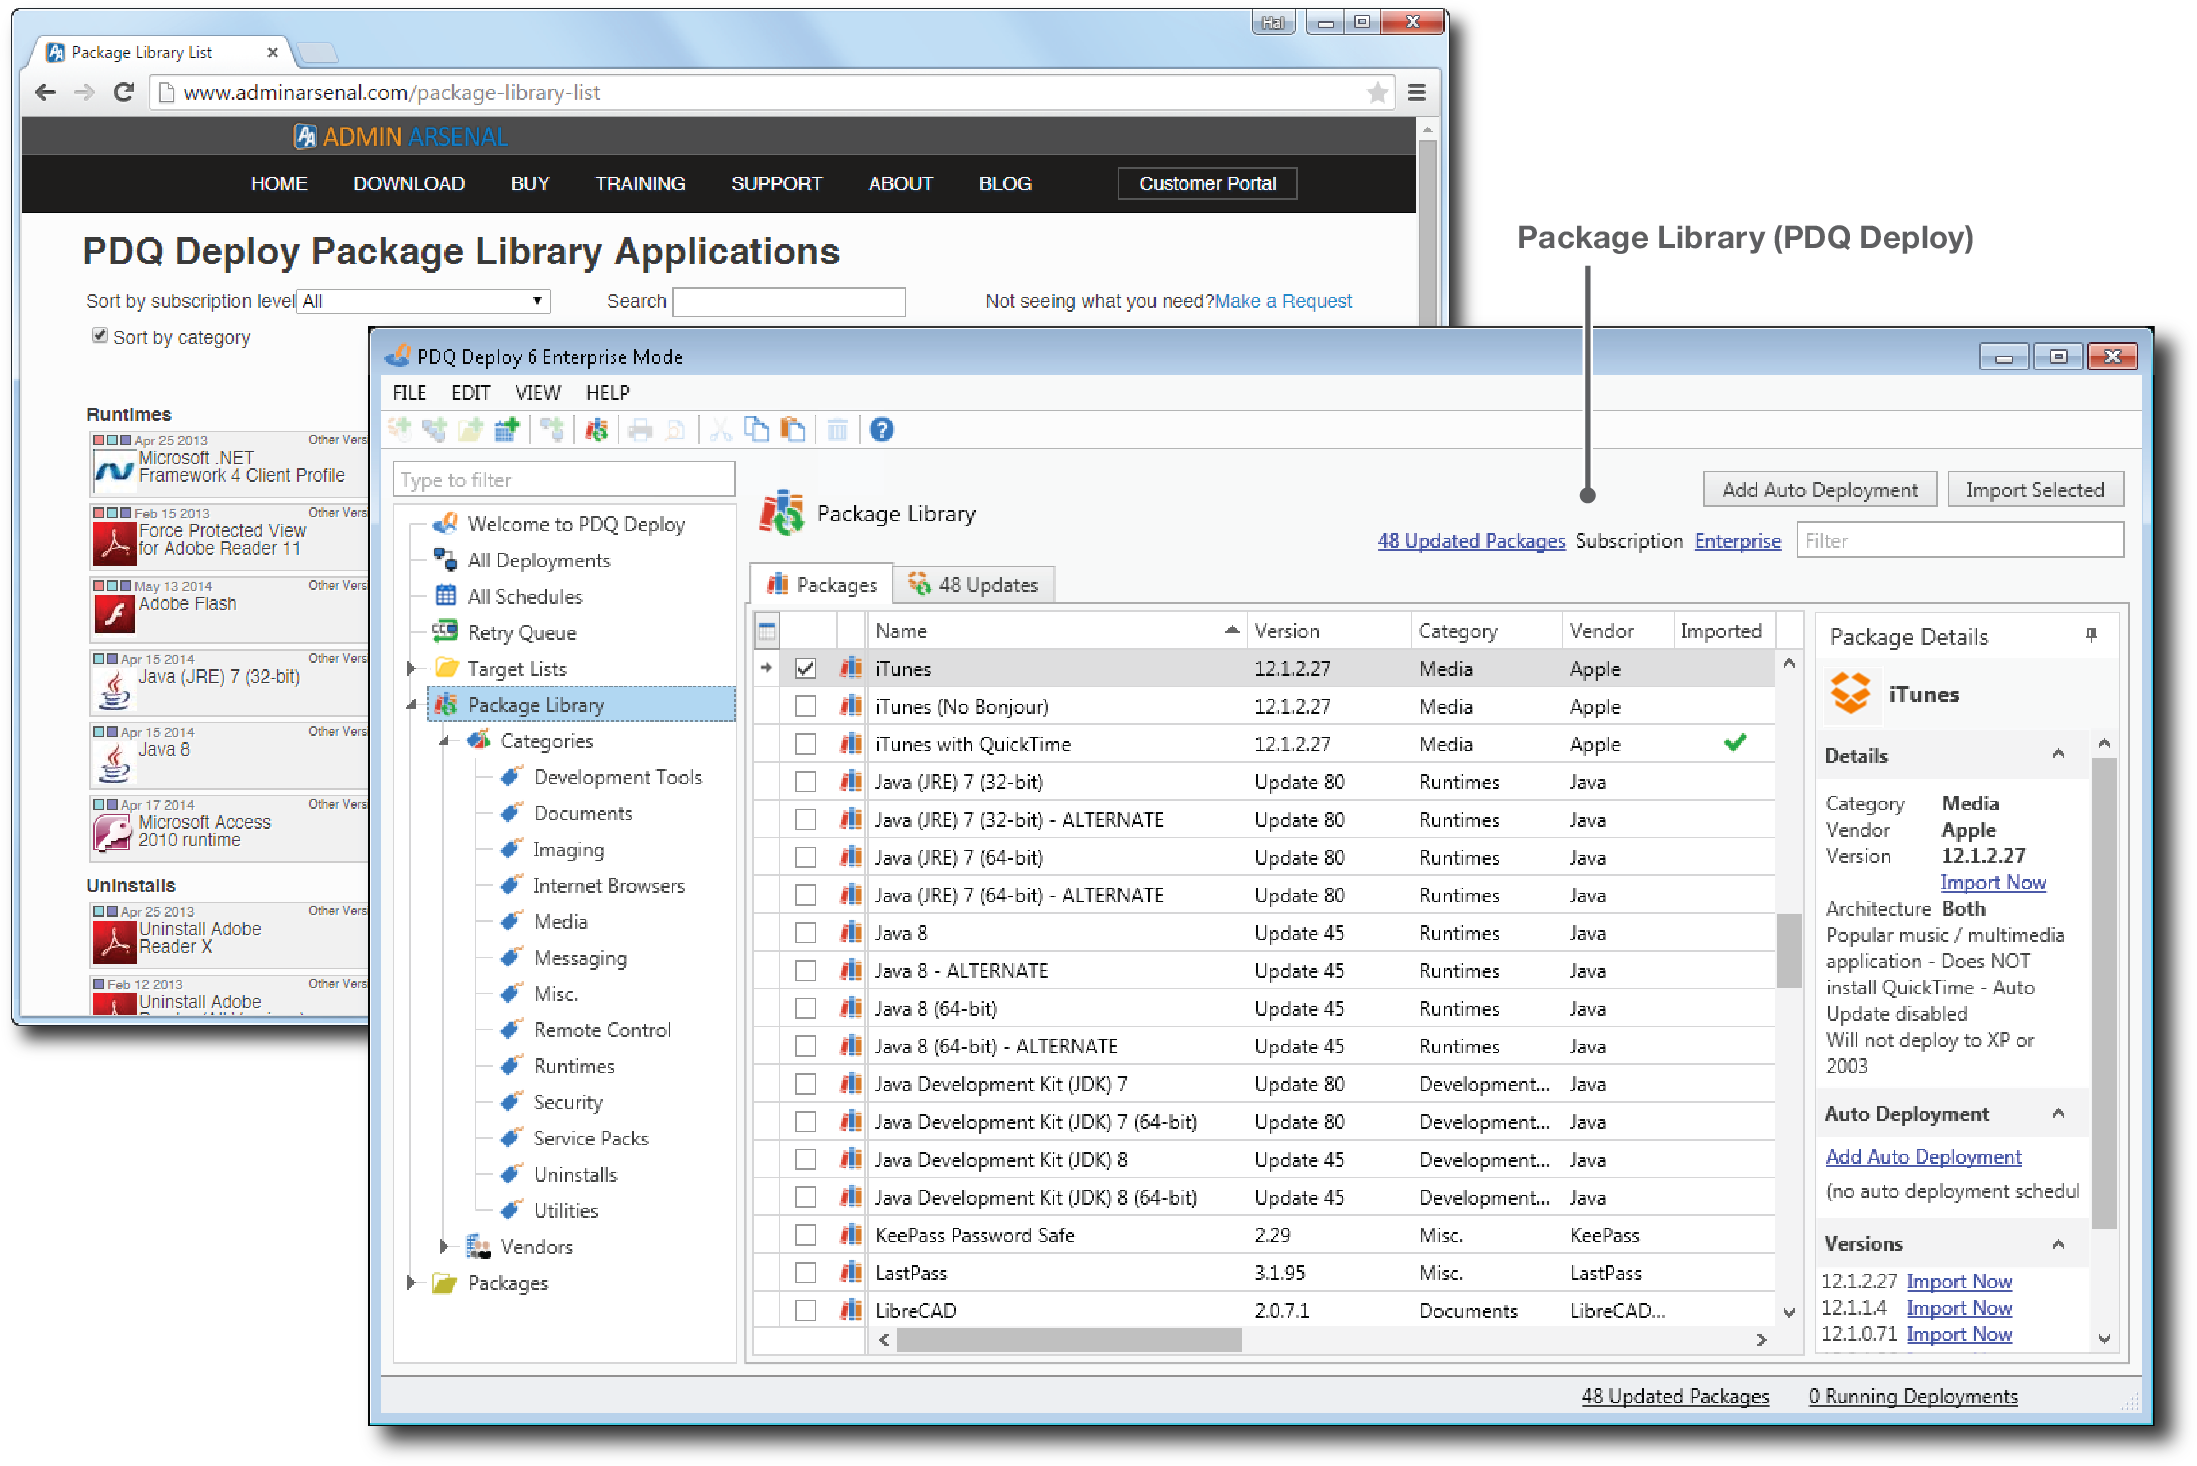Click the New Package toolbar icon
Screen dimensions: 2197x1466
coord(400,430)
